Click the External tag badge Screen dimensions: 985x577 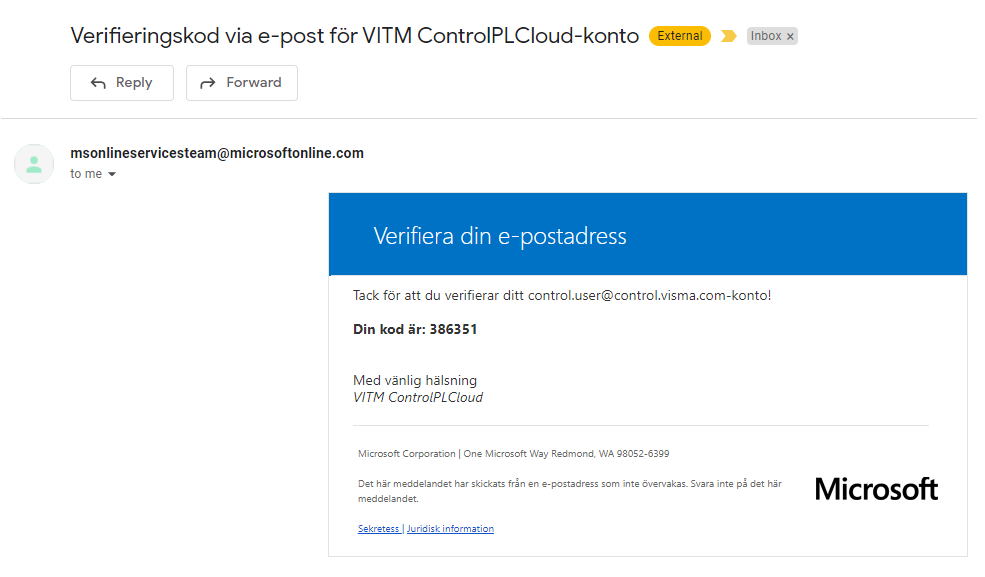click(680, 36)
